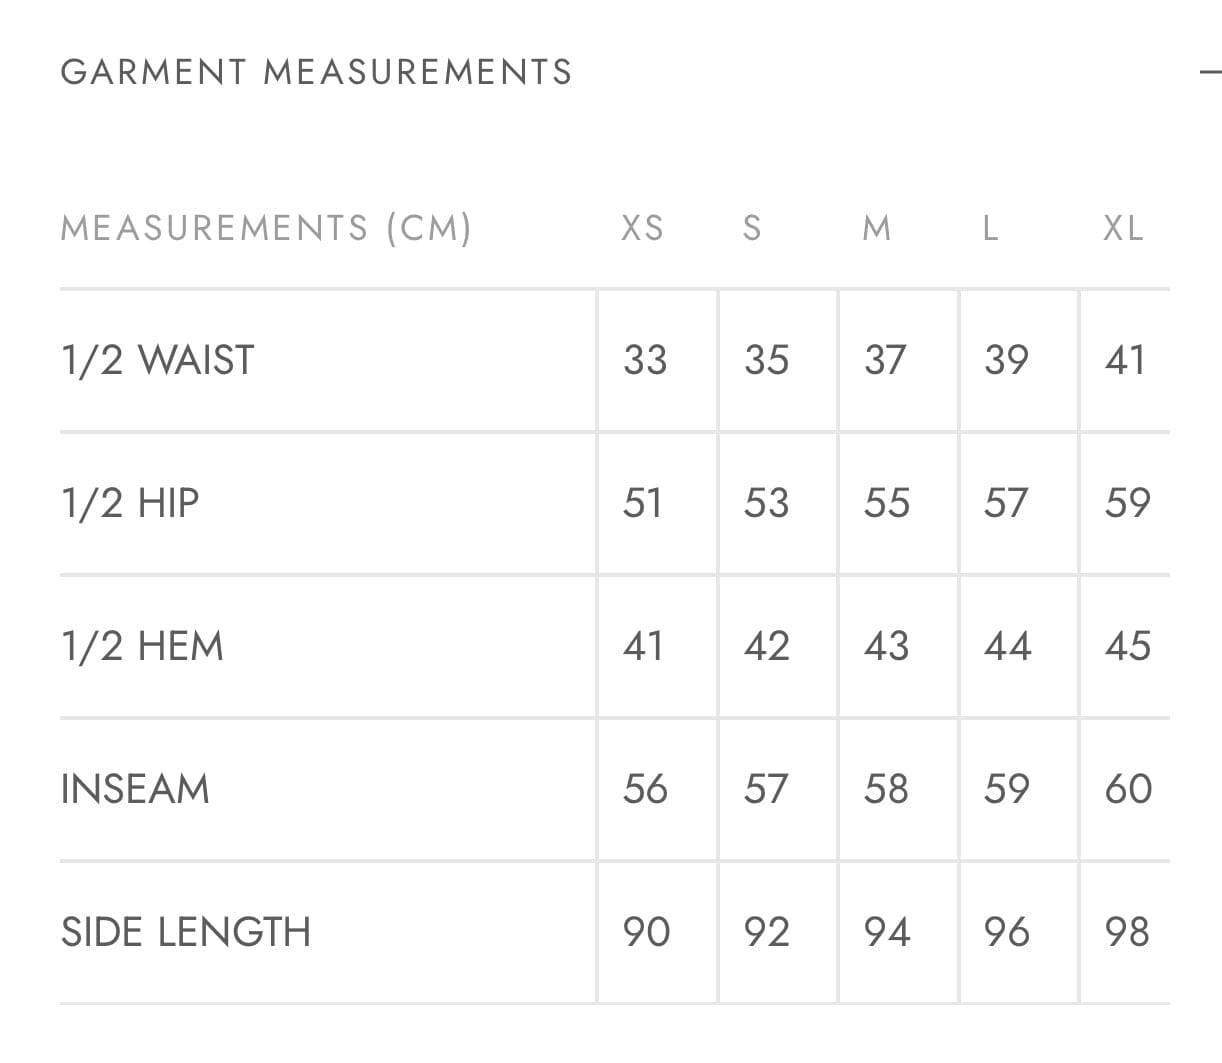
Task: Select the 1/2 Hip row label
Action: [x=130, y=503]
